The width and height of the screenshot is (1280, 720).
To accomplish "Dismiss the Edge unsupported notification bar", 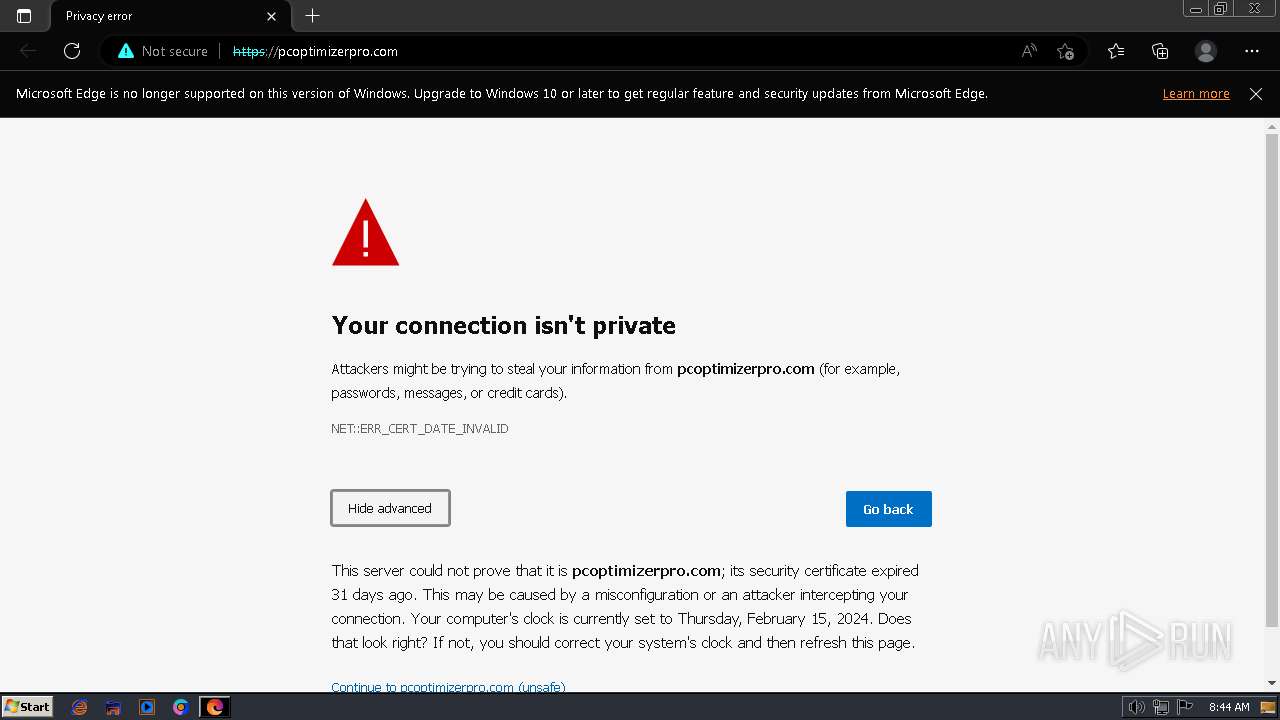I will point(1256,94).
